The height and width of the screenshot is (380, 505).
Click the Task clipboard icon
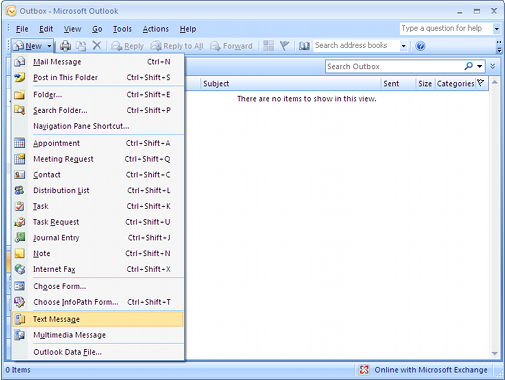pos(20,206)
